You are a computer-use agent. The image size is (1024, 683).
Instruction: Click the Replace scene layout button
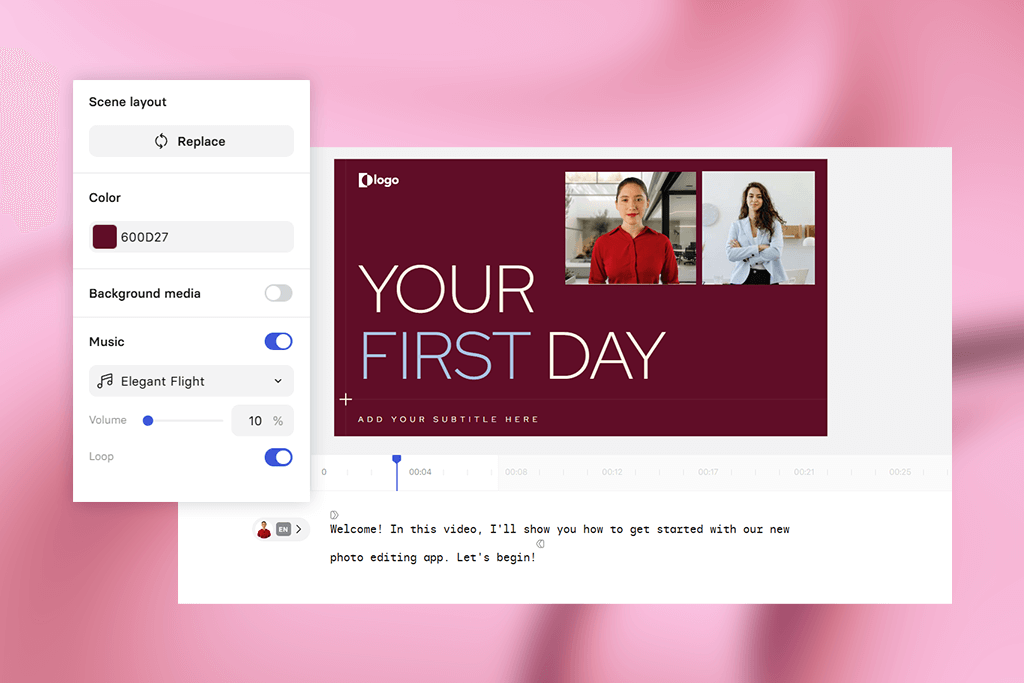click(191, 141)
